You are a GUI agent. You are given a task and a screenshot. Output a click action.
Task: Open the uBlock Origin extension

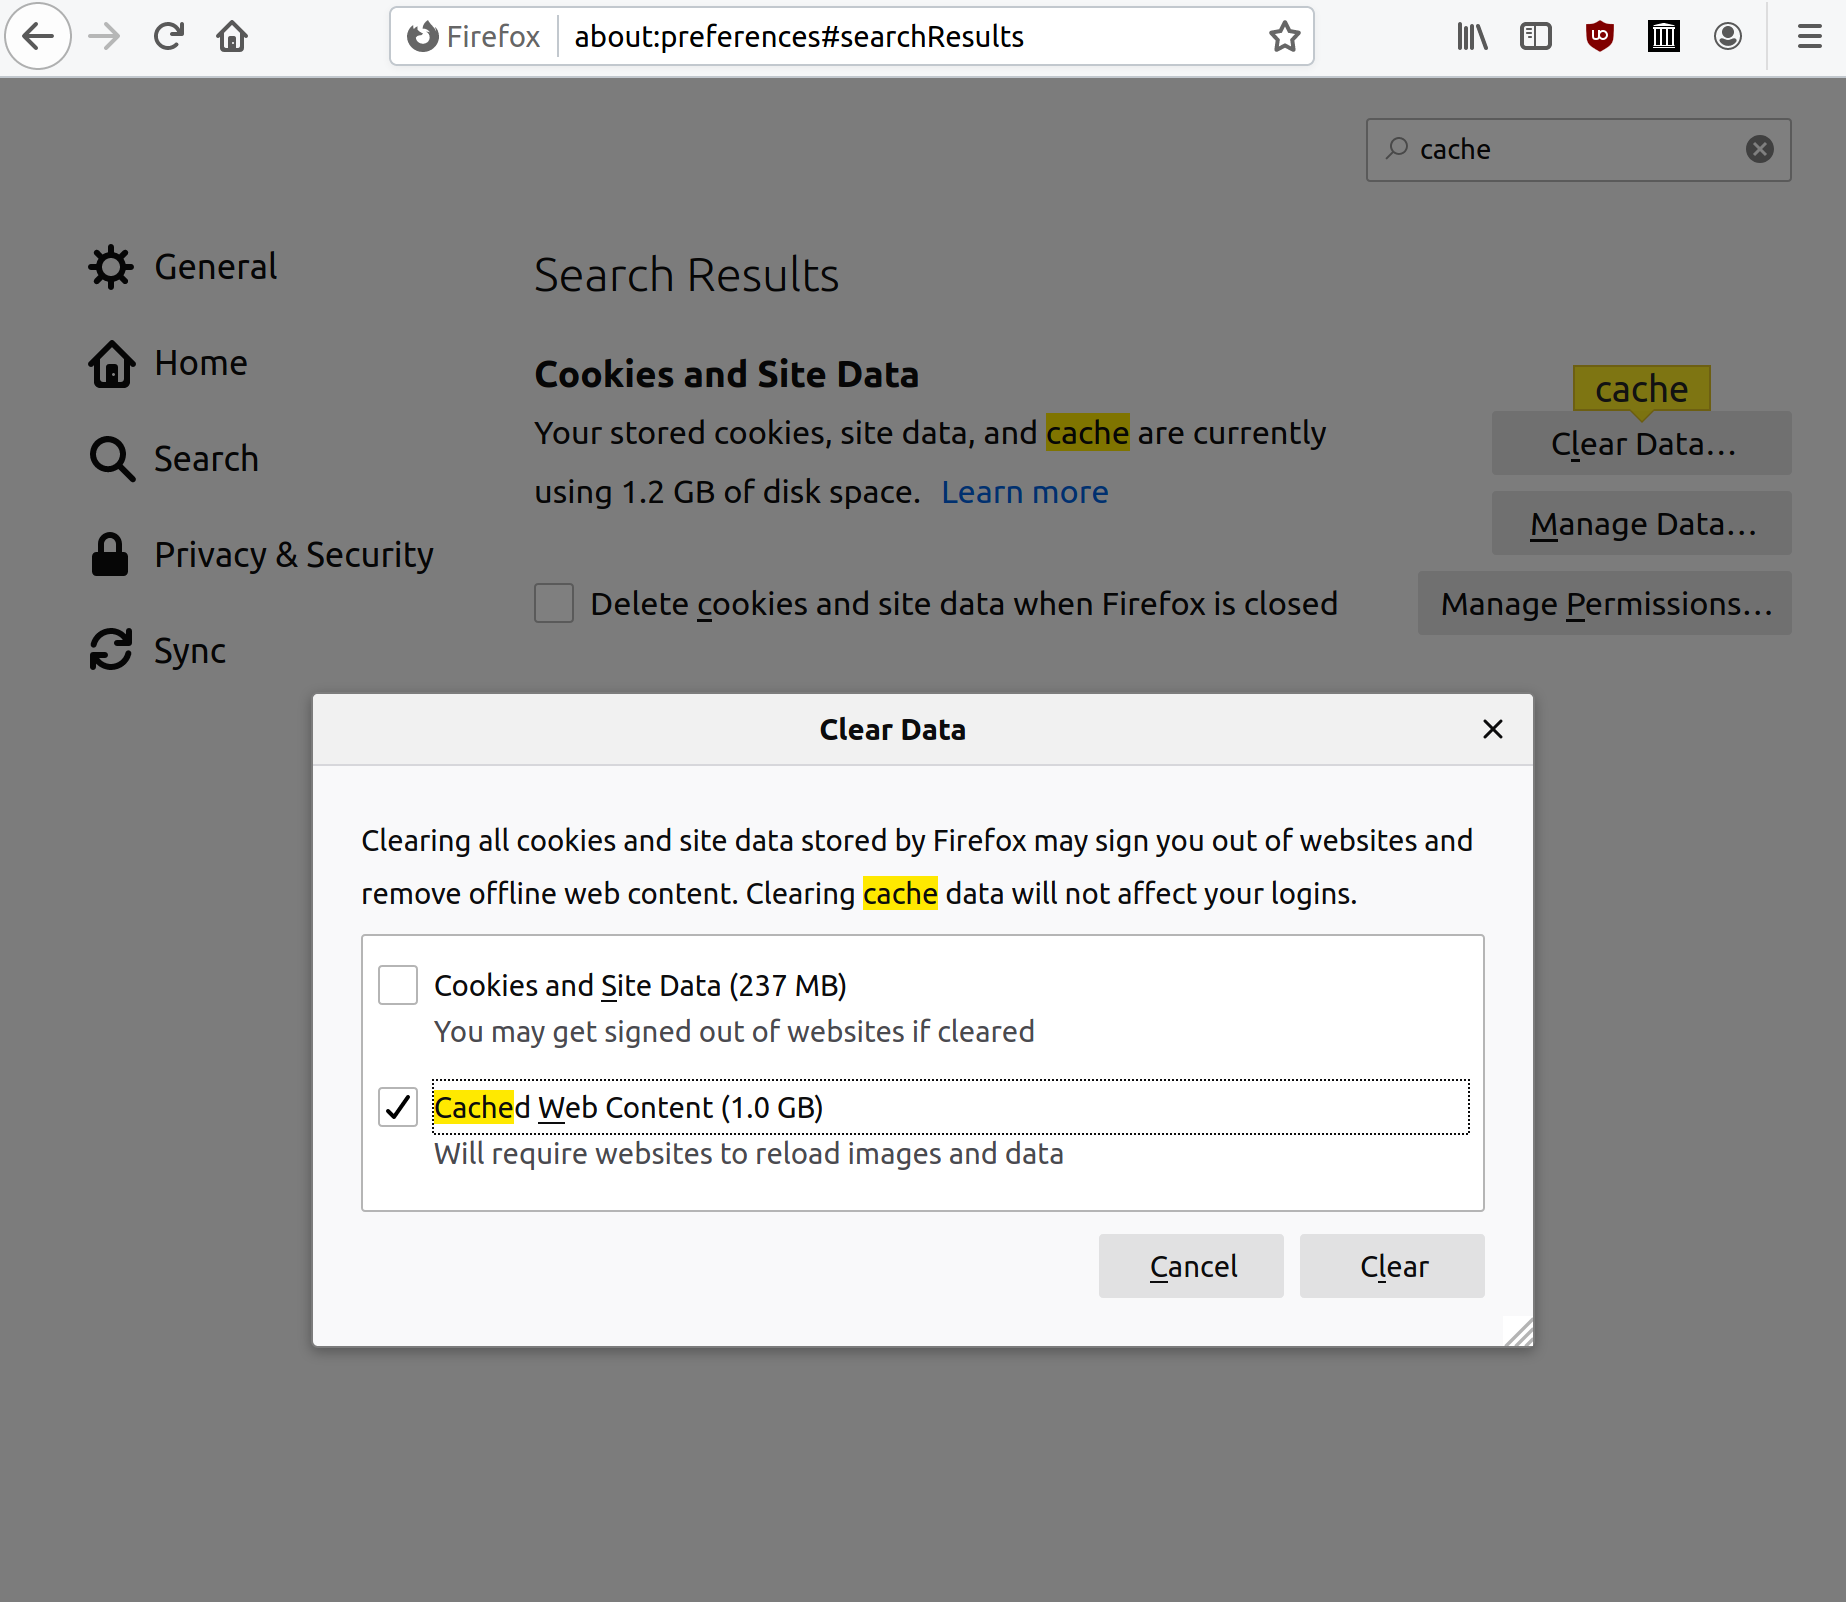[x=1600, y=37]
